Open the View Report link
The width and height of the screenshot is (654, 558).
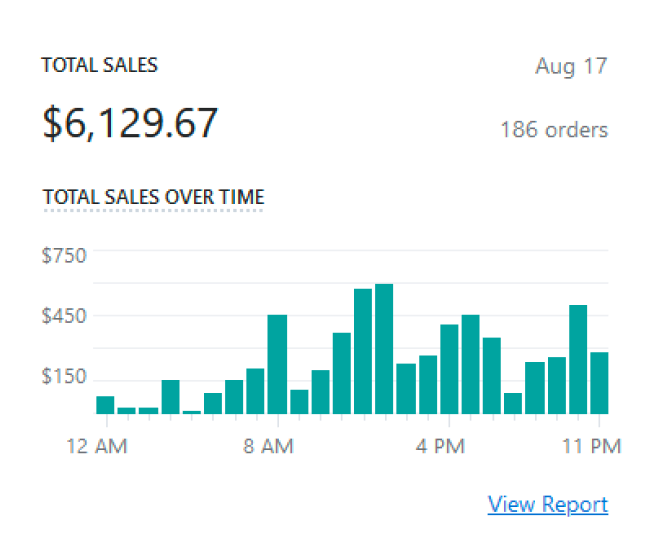pyautogui.click(x=547, y=504)
